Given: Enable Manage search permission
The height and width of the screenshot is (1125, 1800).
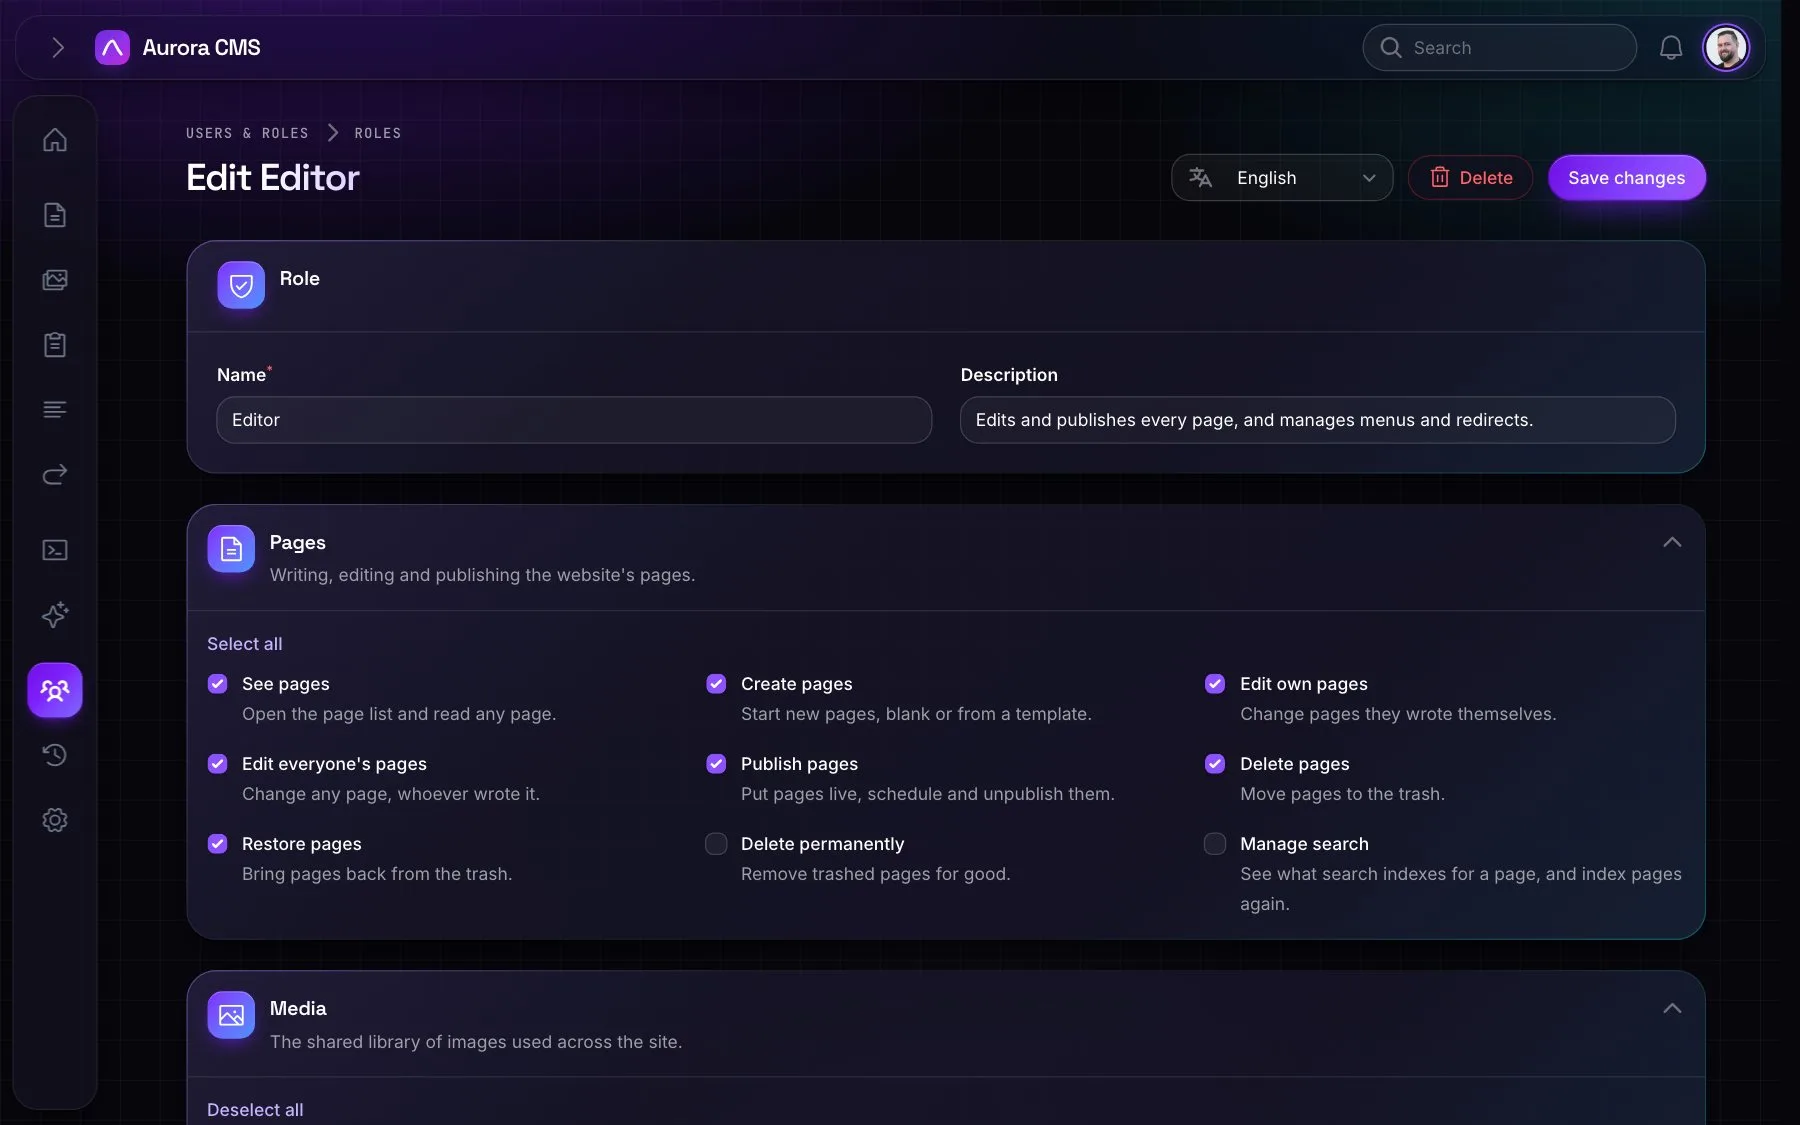Looking at the screenshot, I should [1215, 844].
